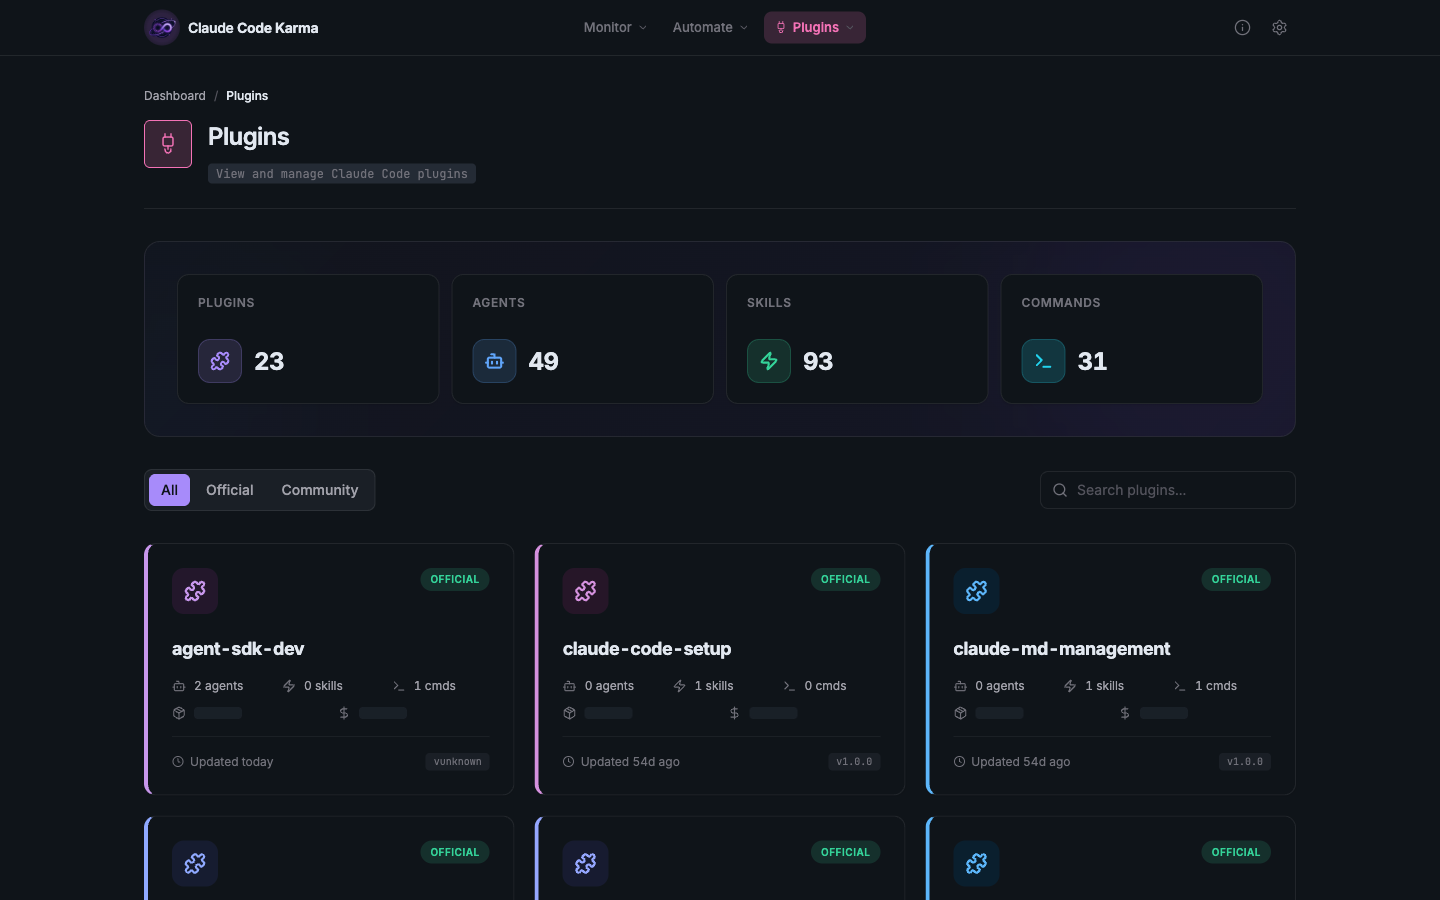
Task: Click the OFFICIAL badge on claude-md-management card
Action: pyautogui.click(x=1236, y=580)
